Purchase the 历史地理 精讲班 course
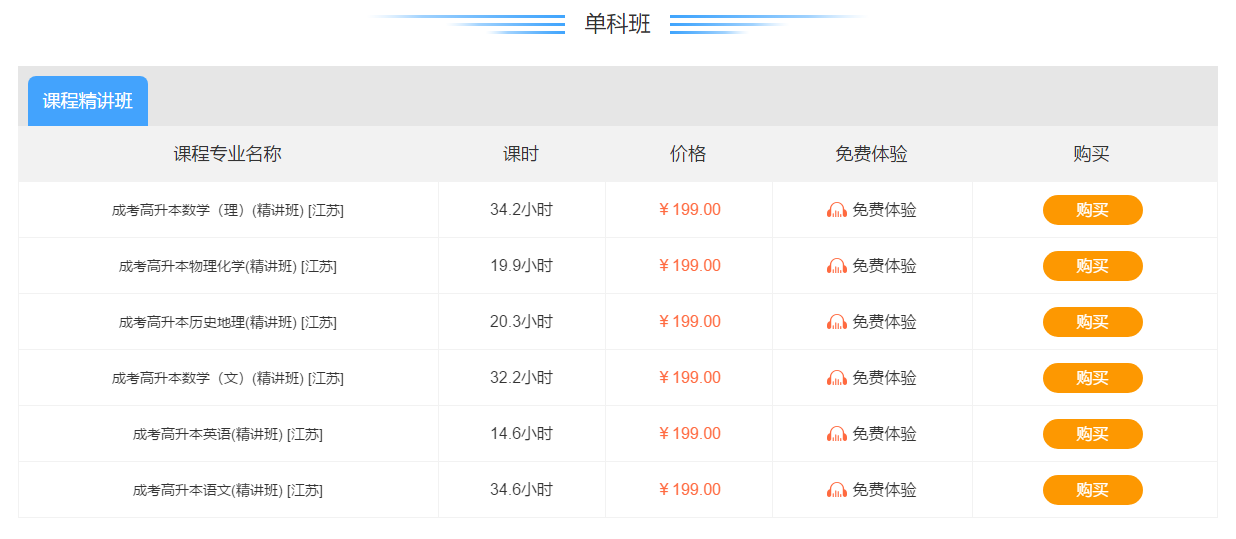This screenshot has width=1236, height=539. pos(1092,322)
